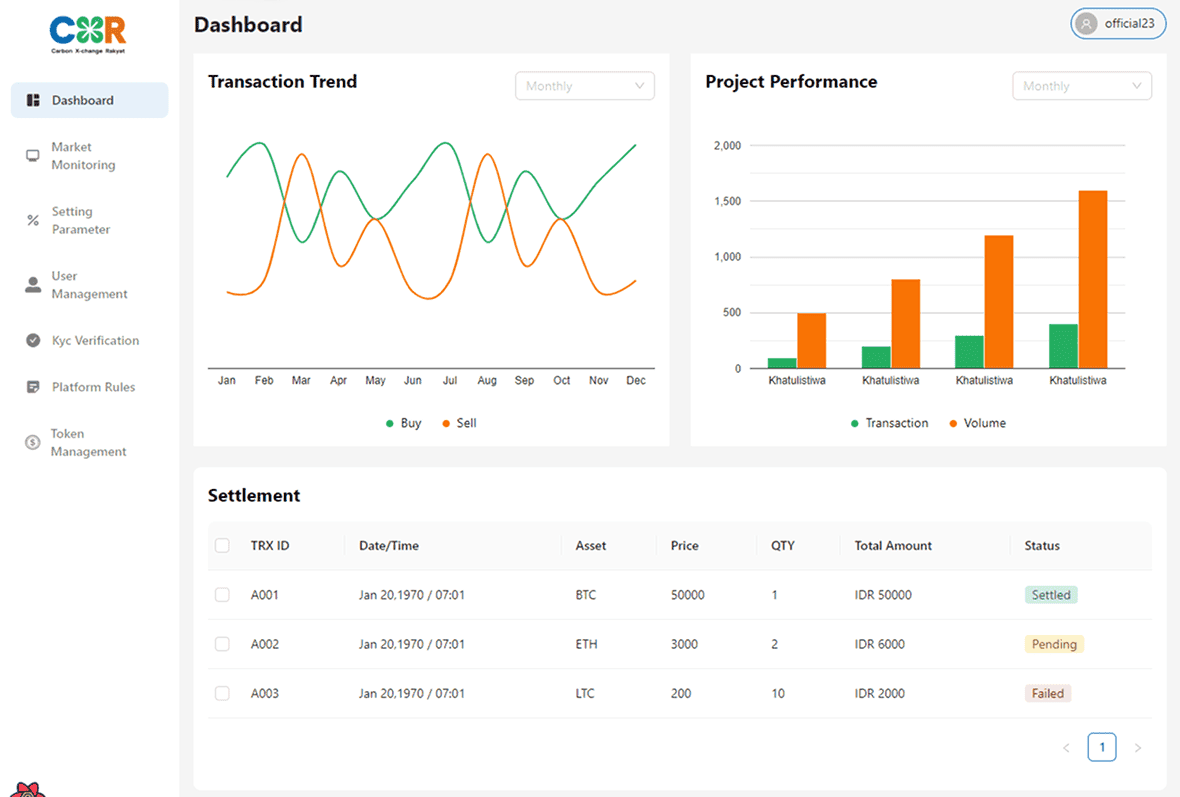Click the Failed status tag
The width and height of the screenshot is (1180, 797).
[x=1048, y=693]
